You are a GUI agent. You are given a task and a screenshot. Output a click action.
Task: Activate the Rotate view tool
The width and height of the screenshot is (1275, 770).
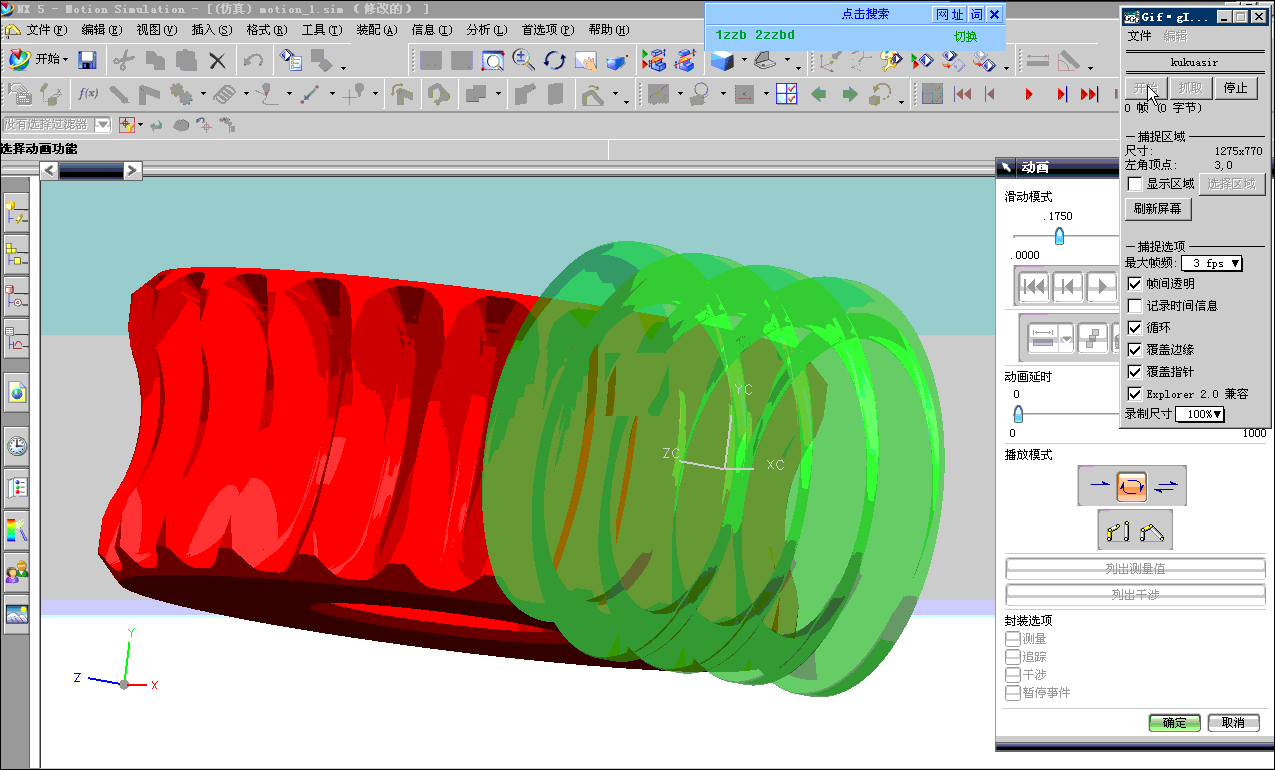(554, 60)
